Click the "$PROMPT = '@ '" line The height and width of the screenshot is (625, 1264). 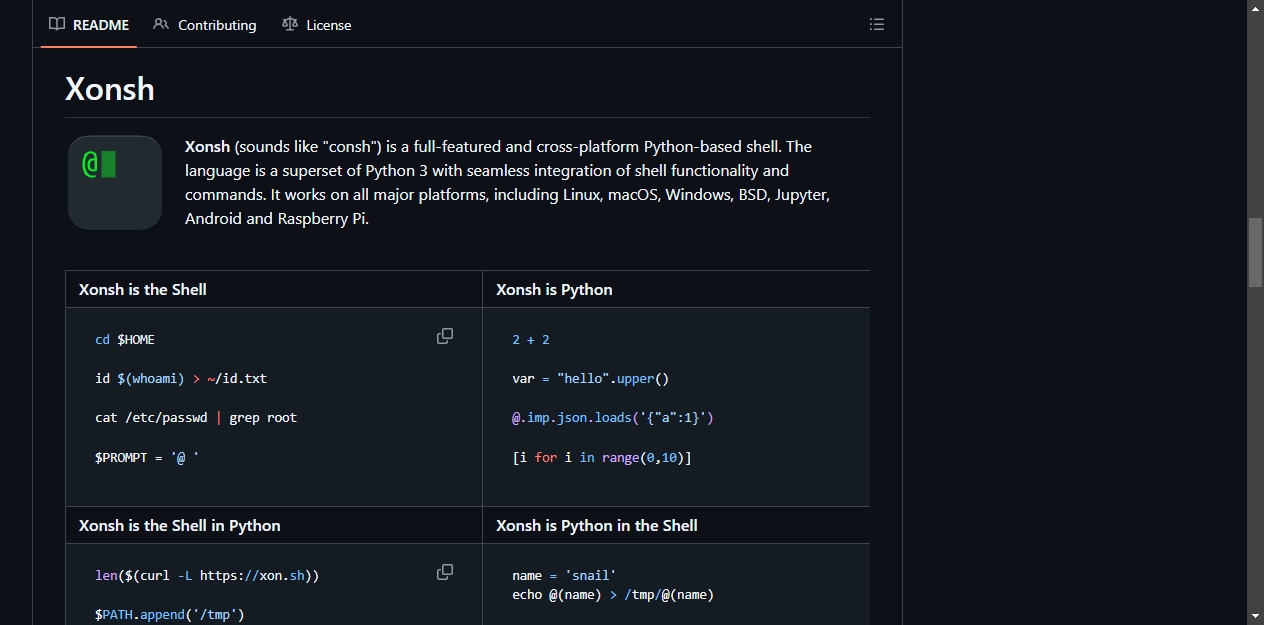pos(147,457)
